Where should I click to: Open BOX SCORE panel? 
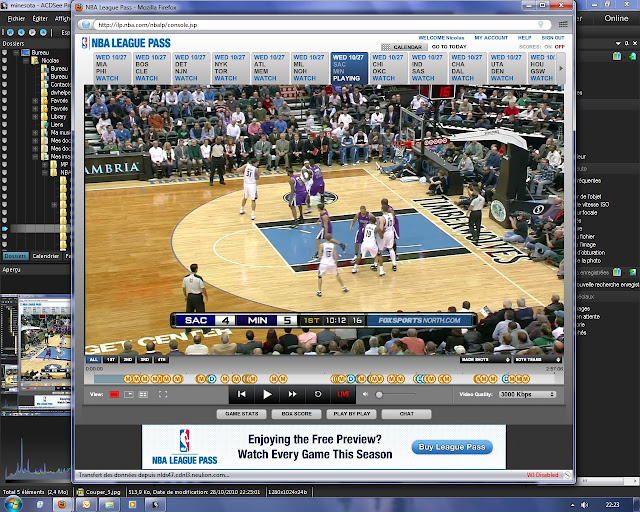tap(297, 414)
